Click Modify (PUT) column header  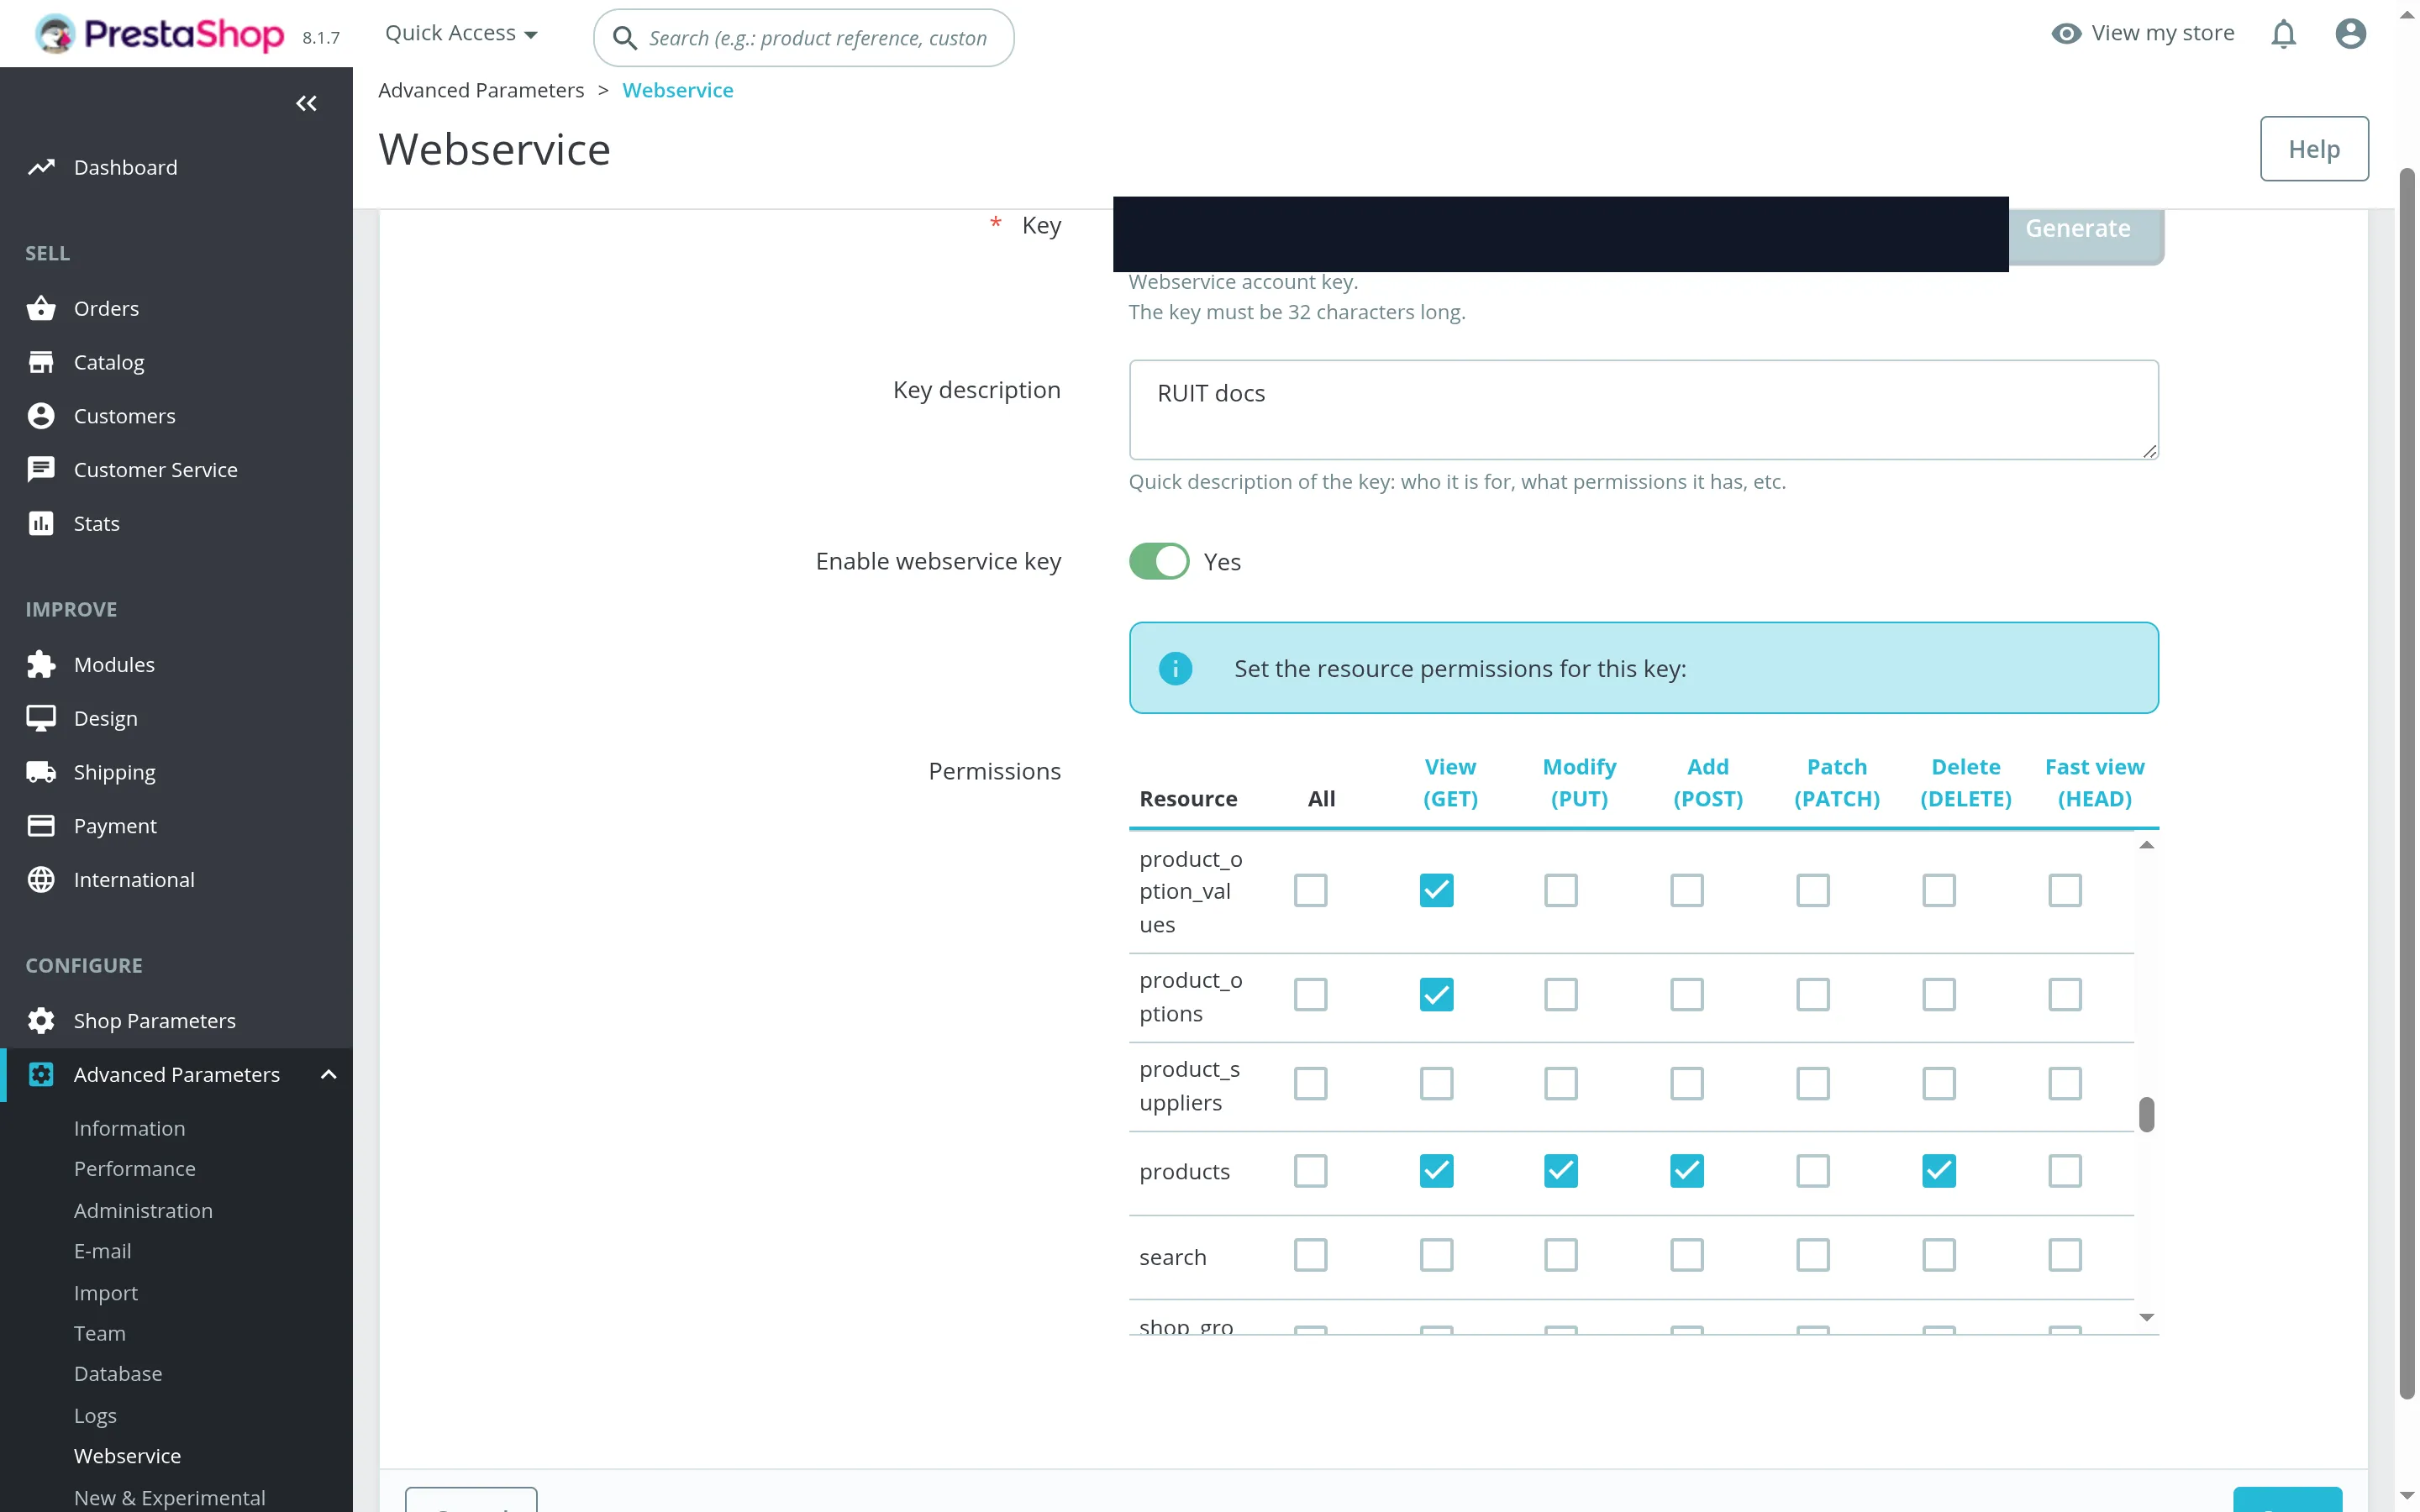pyautogui.click(x=1579, y=782)
